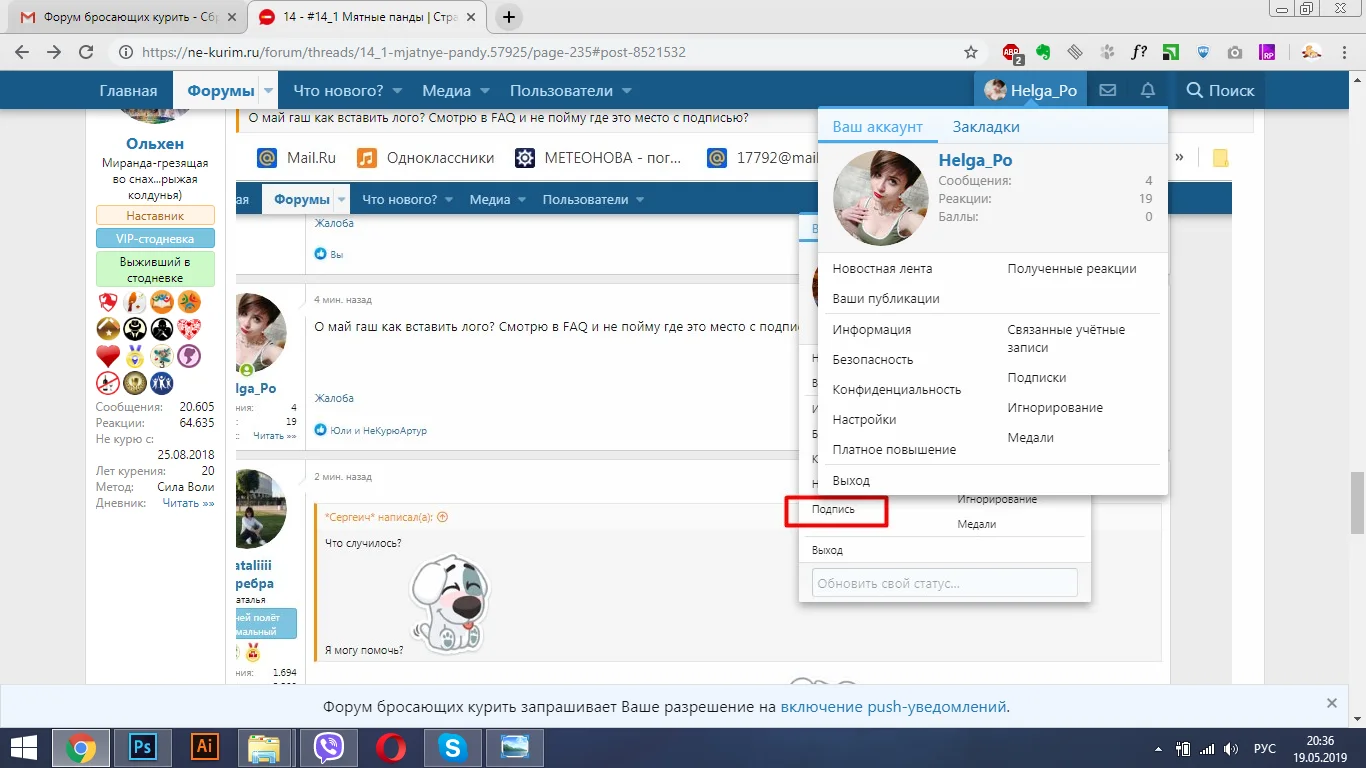Select Настройки in the account menu
This screenshot has width=1366, height=768.
[x=864, y=420]
